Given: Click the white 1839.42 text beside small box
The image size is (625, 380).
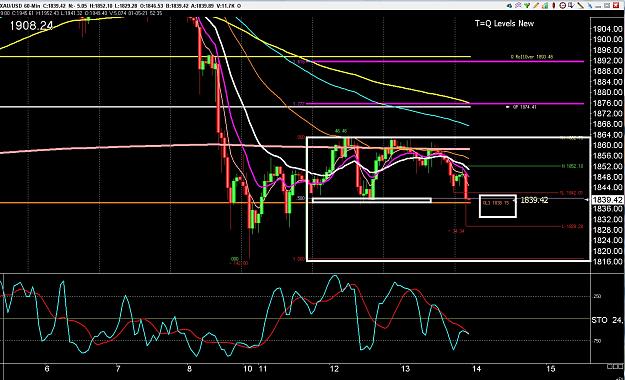Looking at the screenshot, I should pos(534,200).
